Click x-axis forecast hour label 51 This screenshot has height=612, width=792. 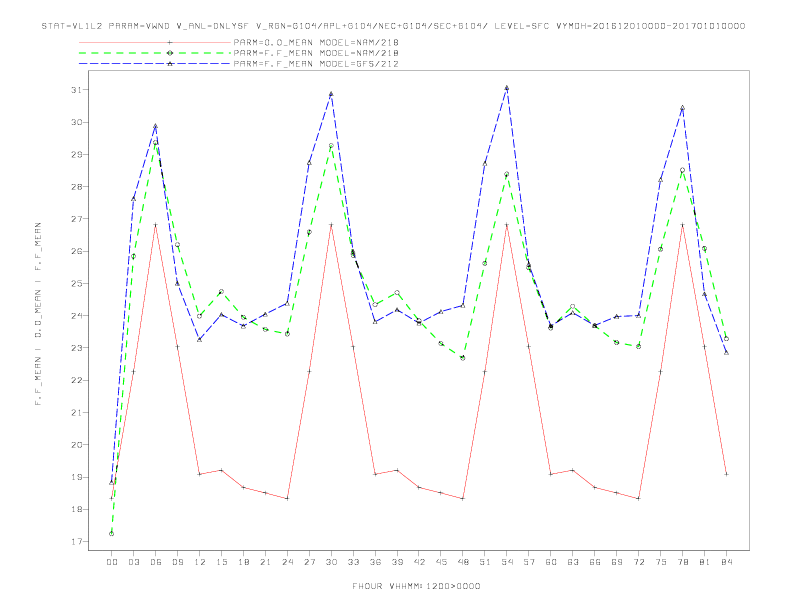click(x=485, y=562)
